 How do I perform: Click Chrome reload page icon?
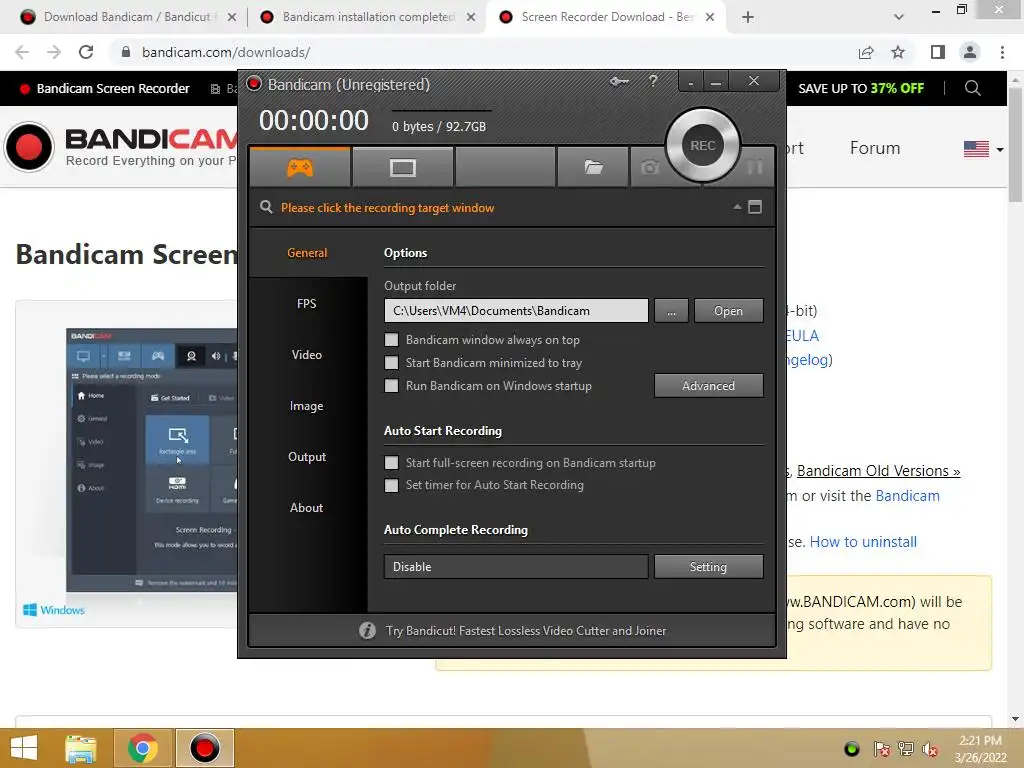point(86,52)
